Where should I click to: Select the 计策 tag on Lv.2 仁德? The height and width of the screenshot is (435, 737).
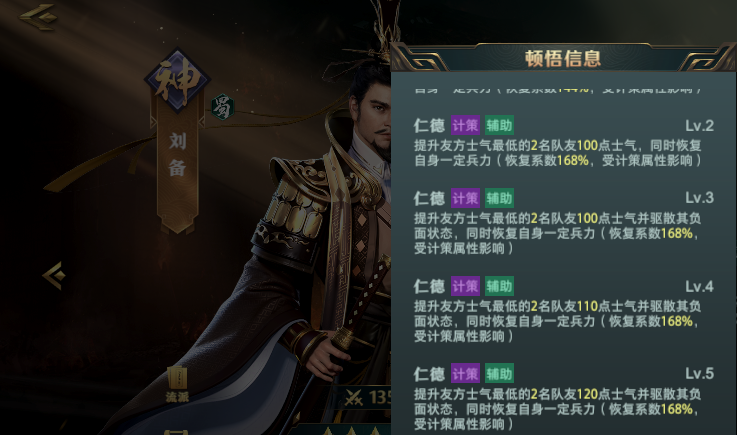point(465,126)
